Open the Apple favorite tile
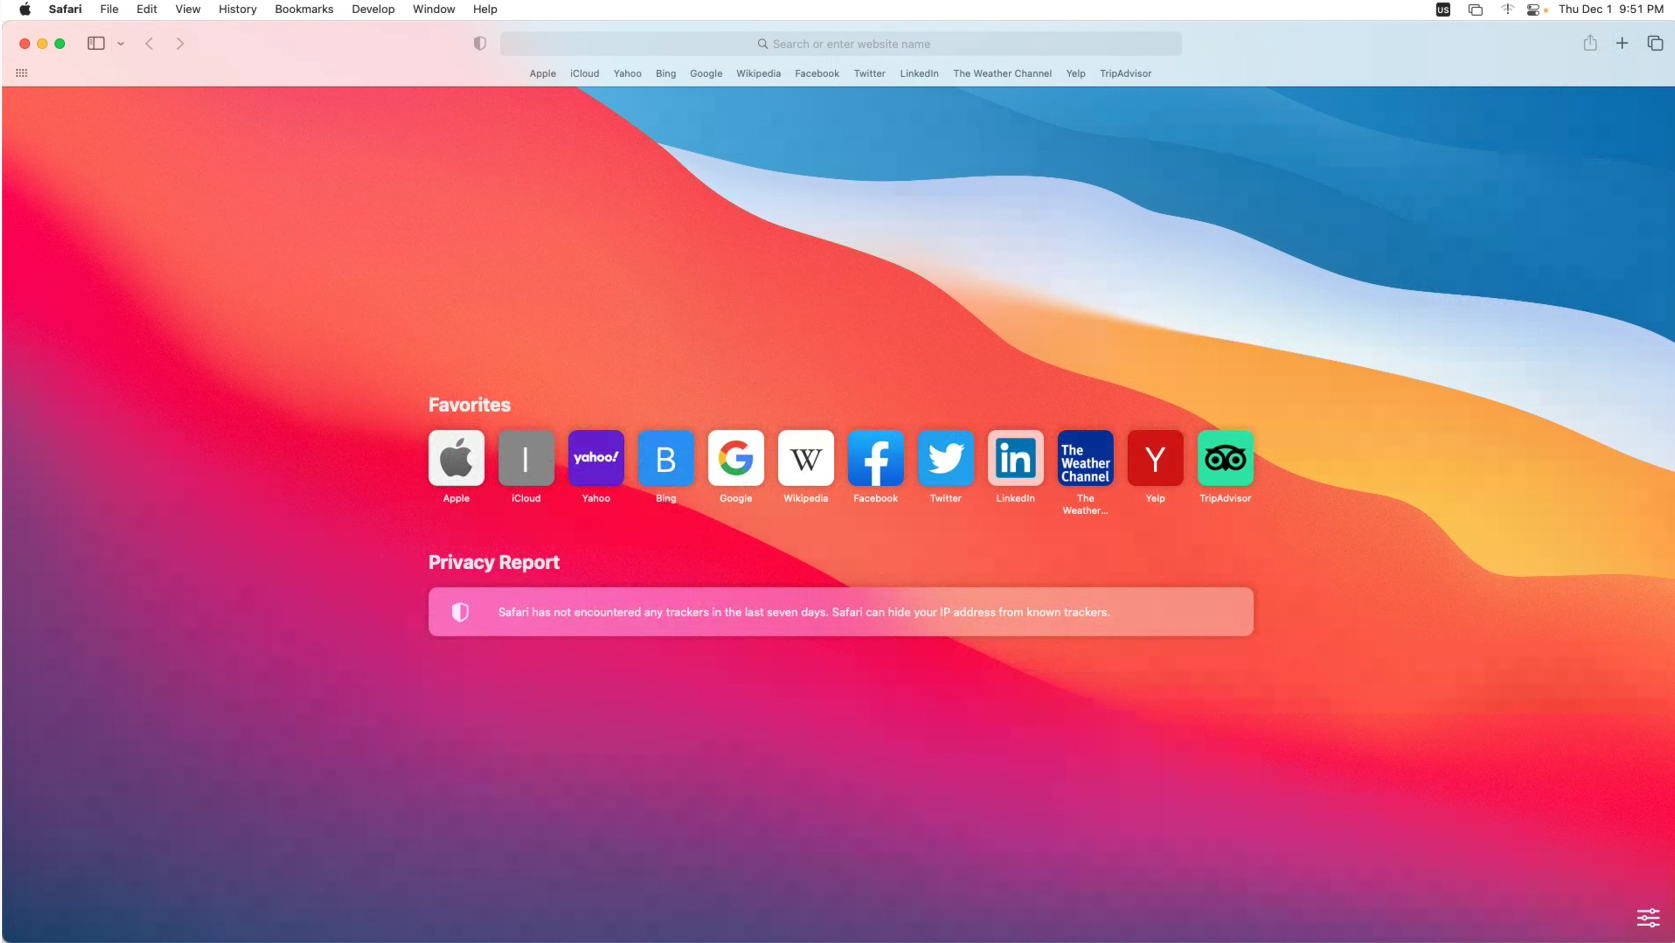Image resolution: width=1675 pixels, height=943 pixels. click(x=456, y=458)
